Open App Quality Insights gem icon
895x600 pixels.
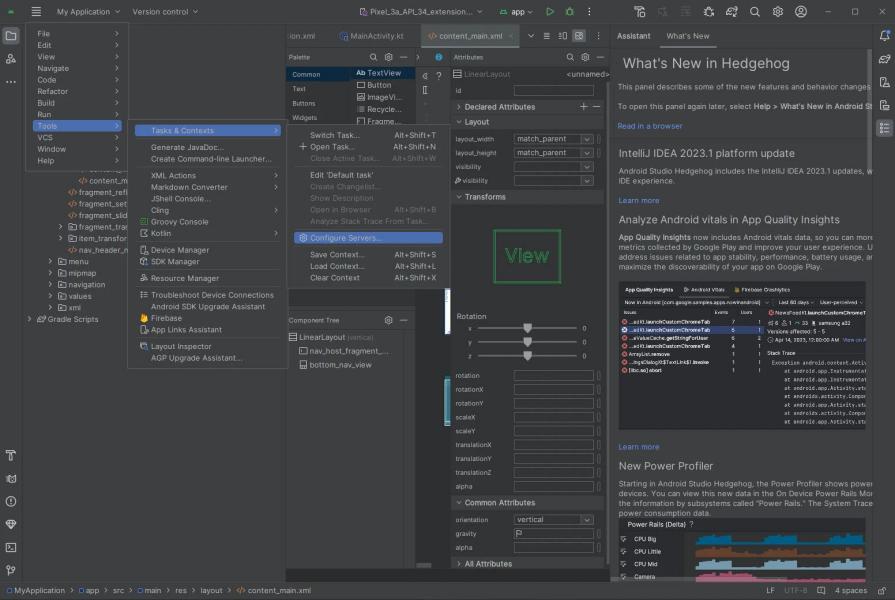tap(11, 525)
